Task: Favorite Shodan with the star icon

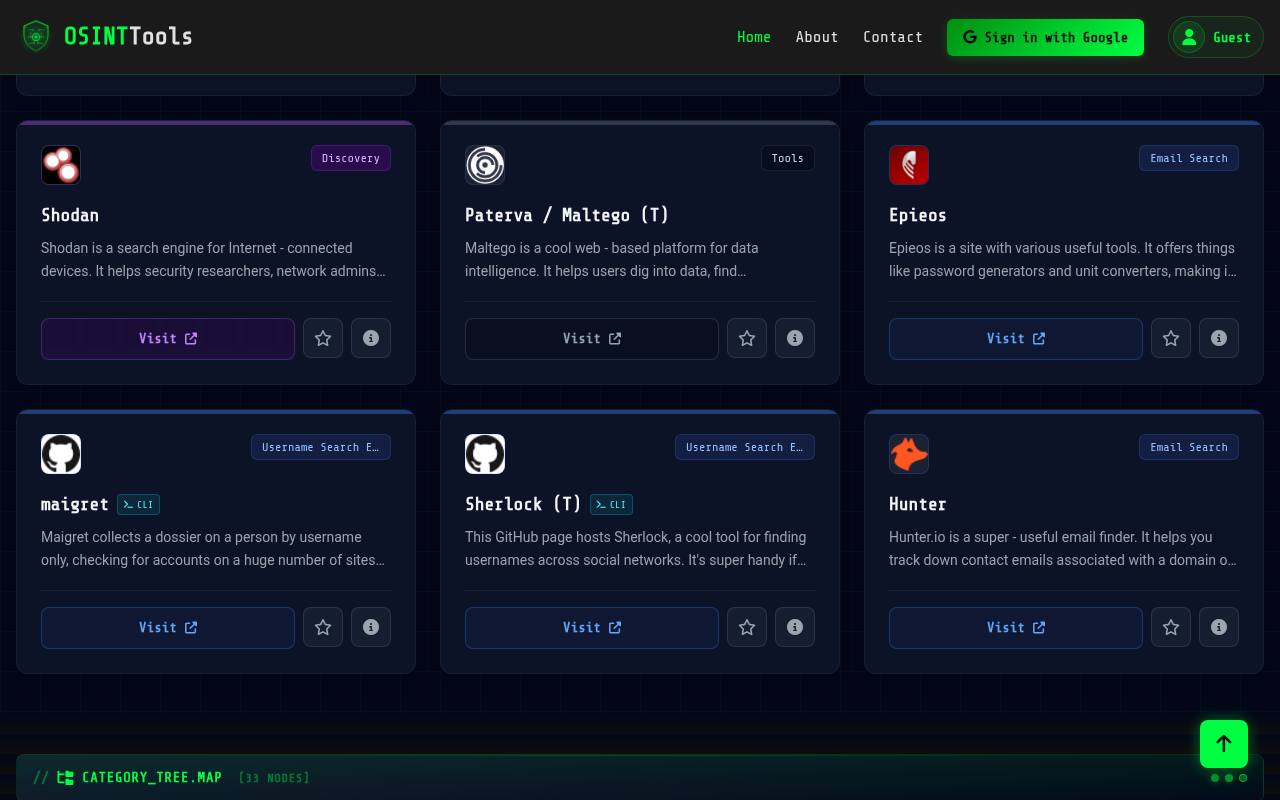Action: coord(323,338)
